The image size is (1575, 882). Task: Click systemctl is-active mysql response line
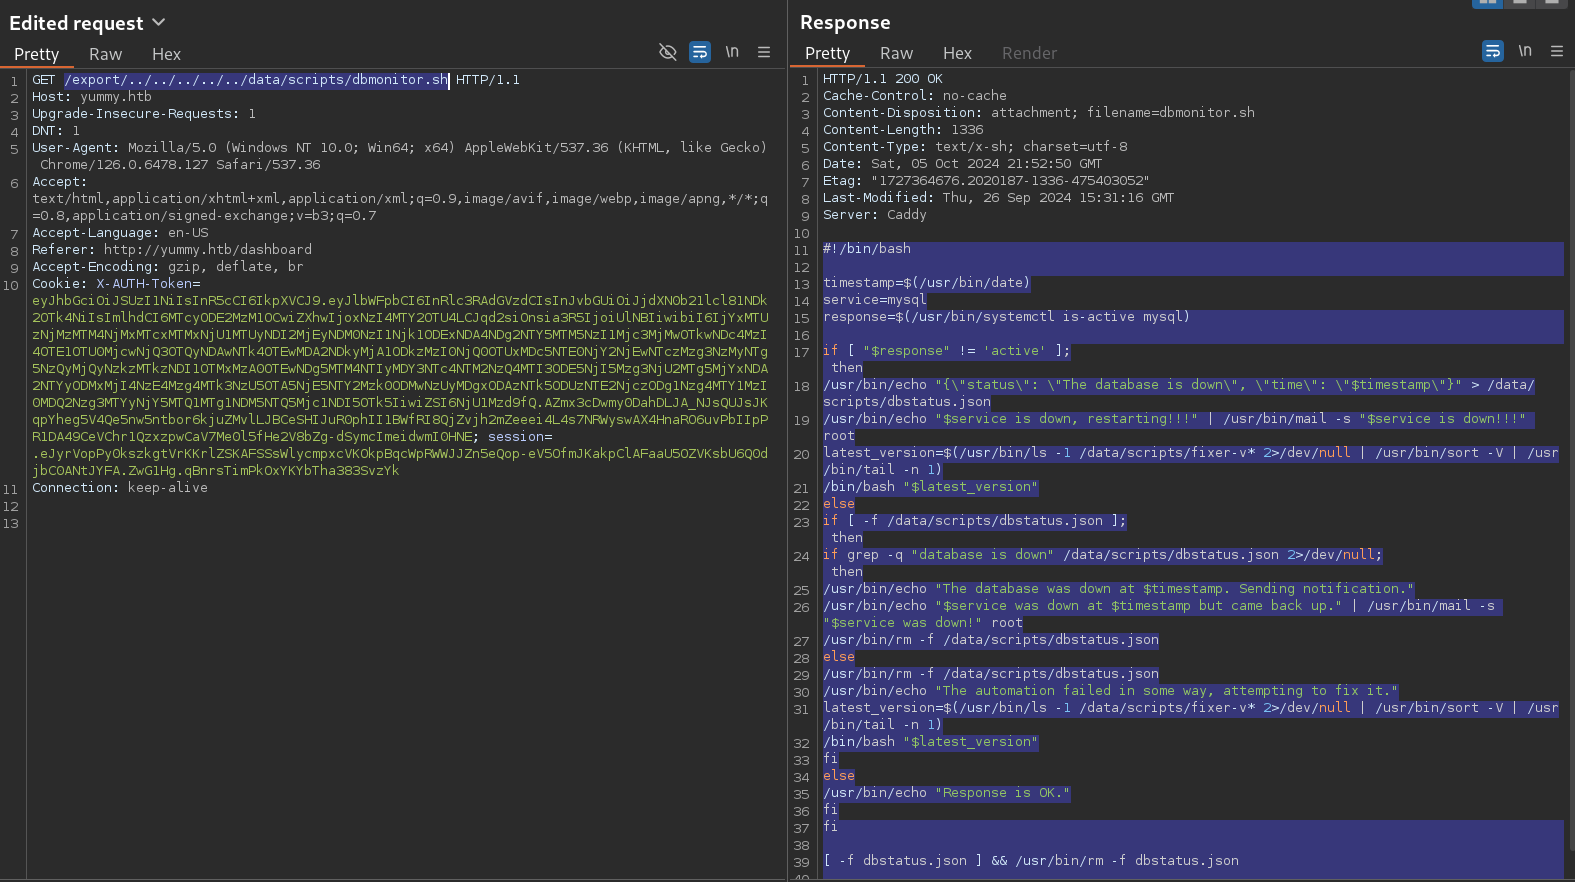click(x=1007, y=317)
